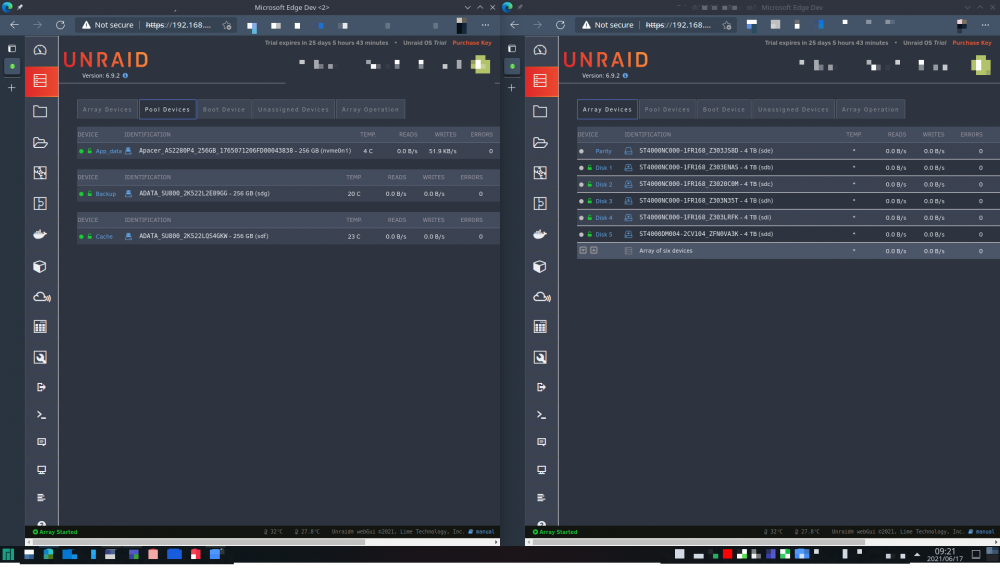1000x583 pixels.
Task: Click version info icon beside 6.9.2, left window
Action: 125,75
